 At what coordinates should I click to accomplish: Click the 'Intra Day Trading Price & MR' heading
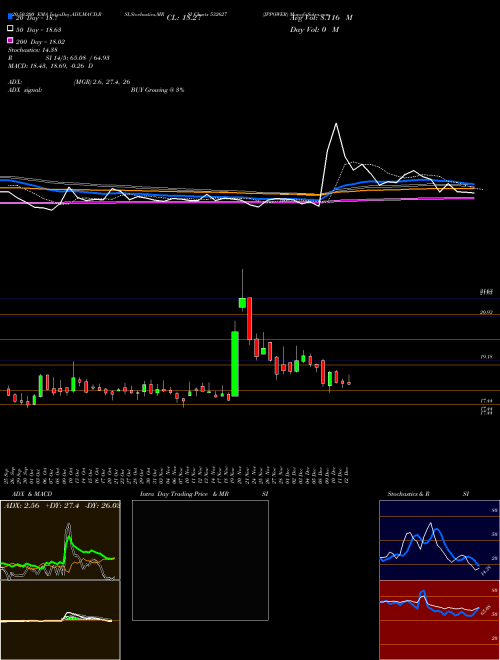pos(184,494)
